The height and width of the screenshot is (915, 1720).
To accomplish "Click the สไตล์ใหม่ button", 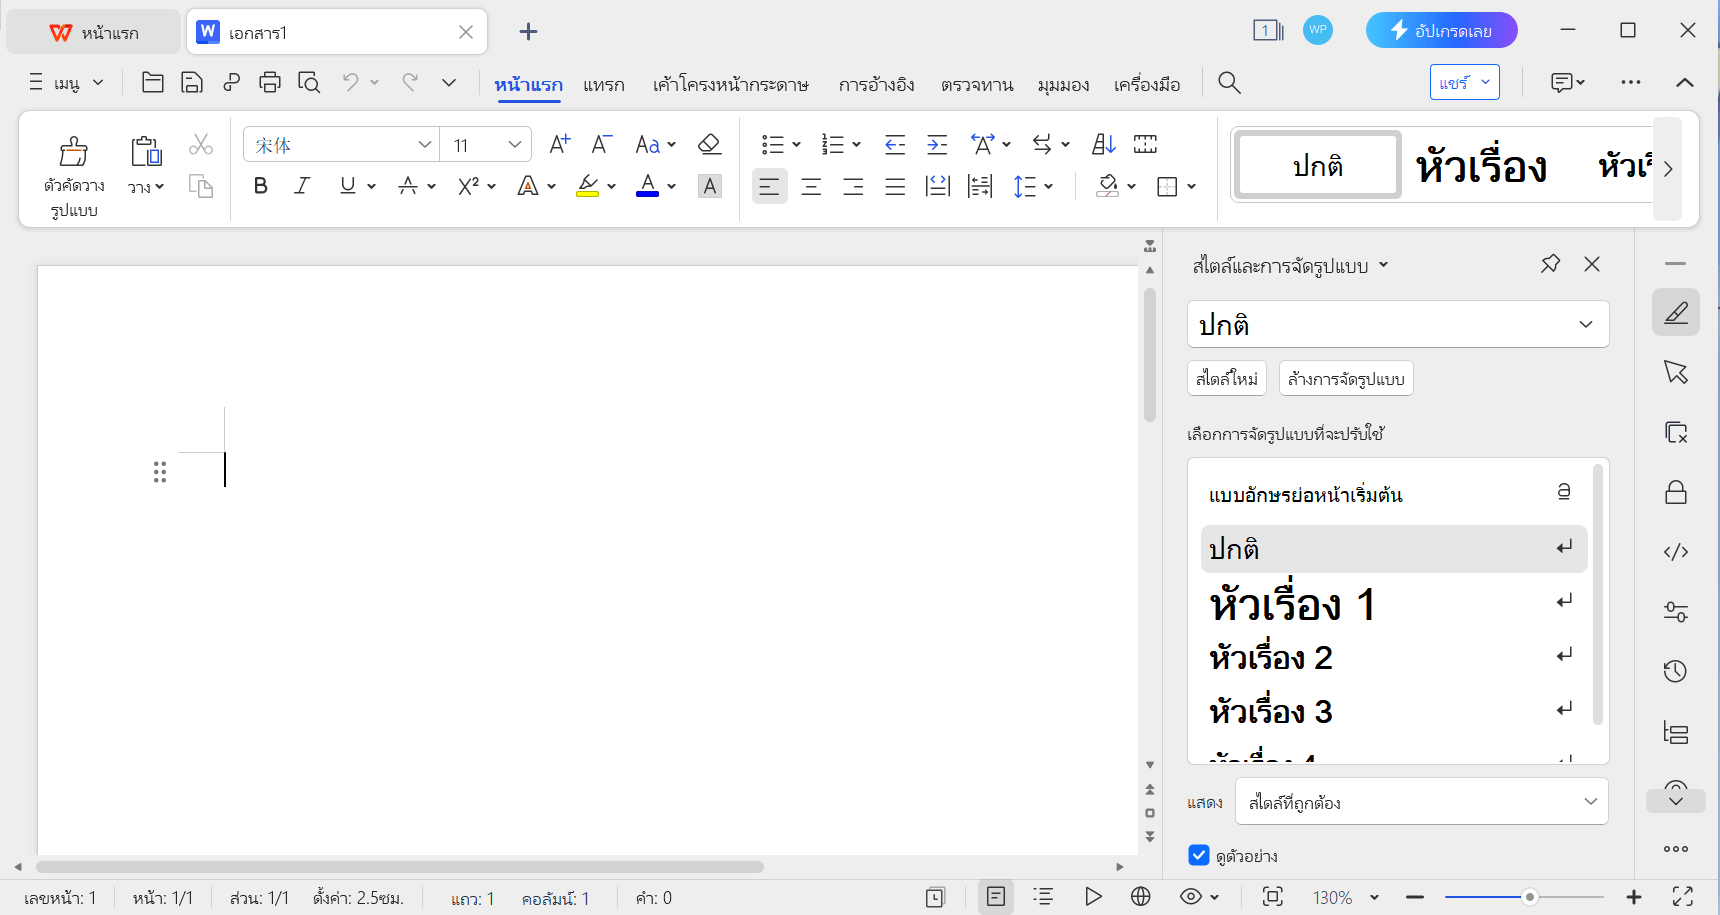I will [x=1227, y=378].
